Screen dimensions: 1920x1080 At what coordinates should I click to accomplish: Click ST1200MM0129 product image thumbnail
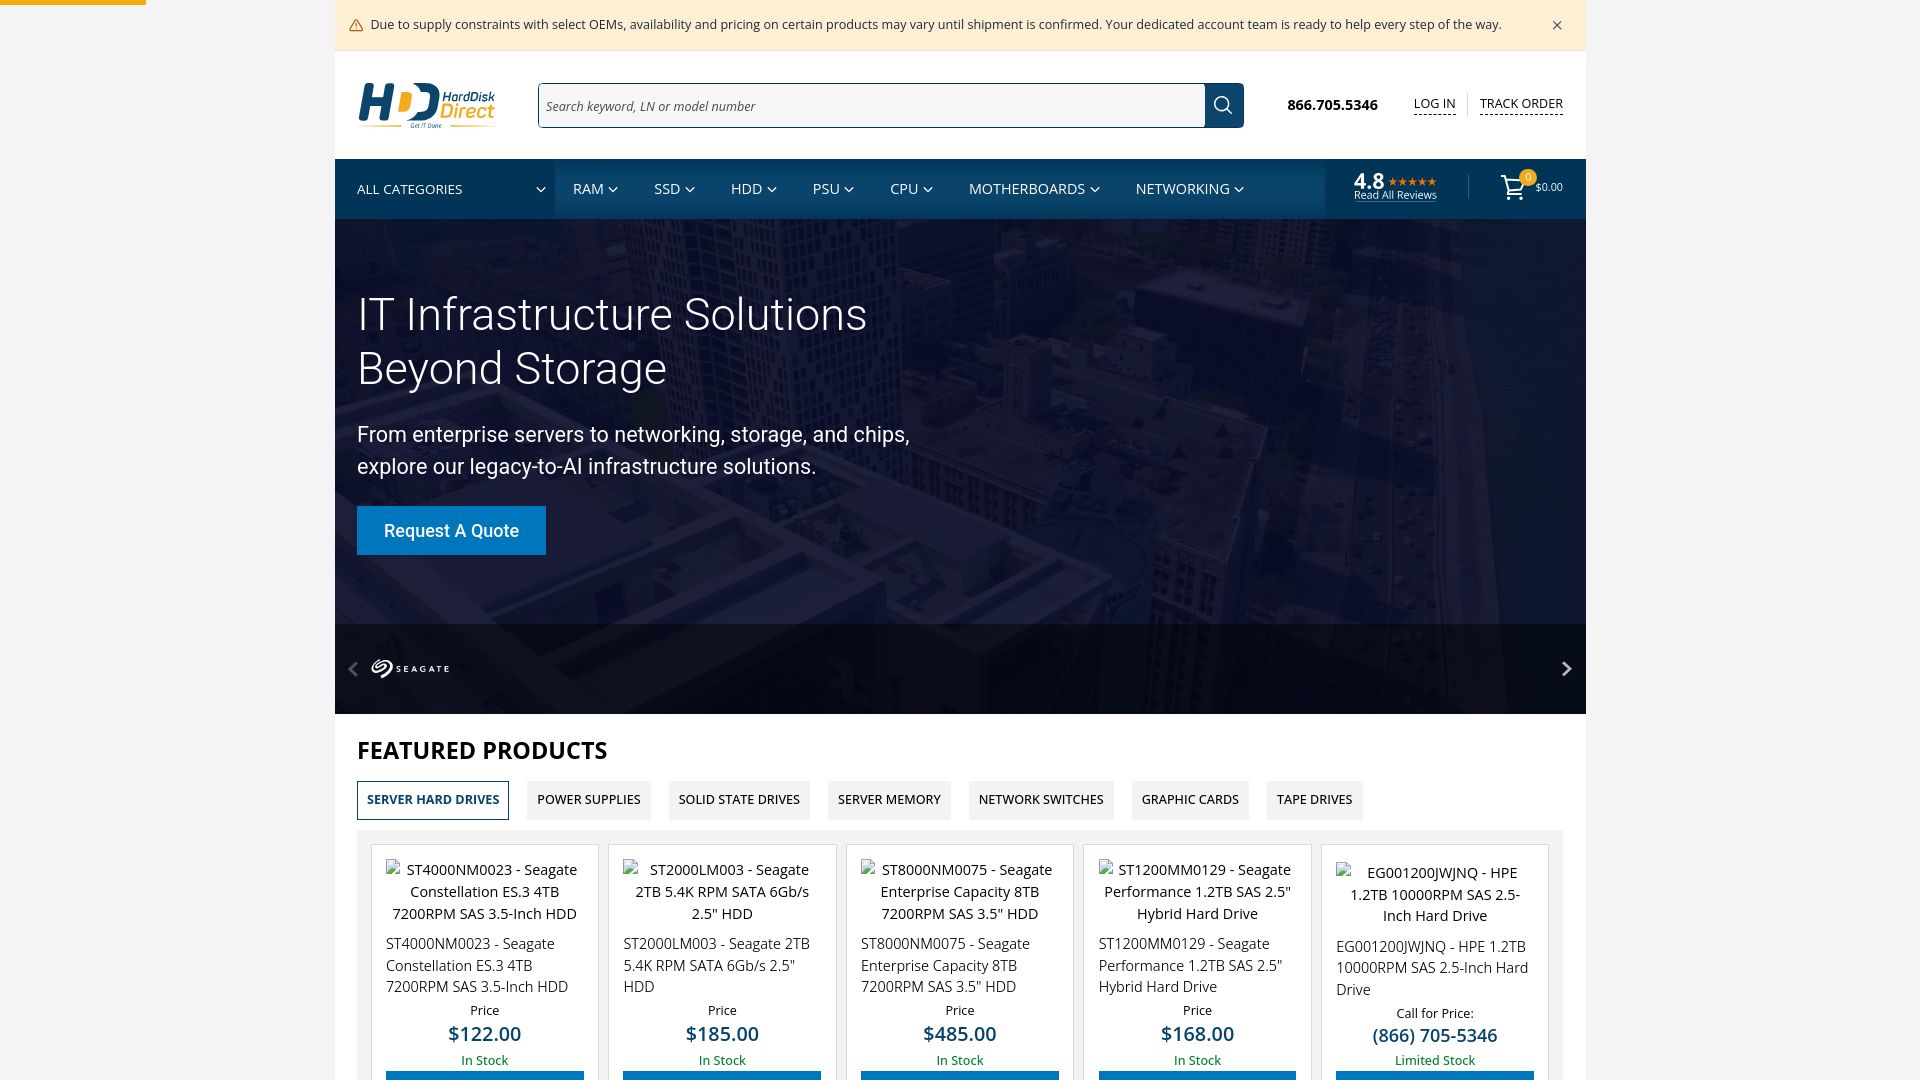click(1197, 892)
